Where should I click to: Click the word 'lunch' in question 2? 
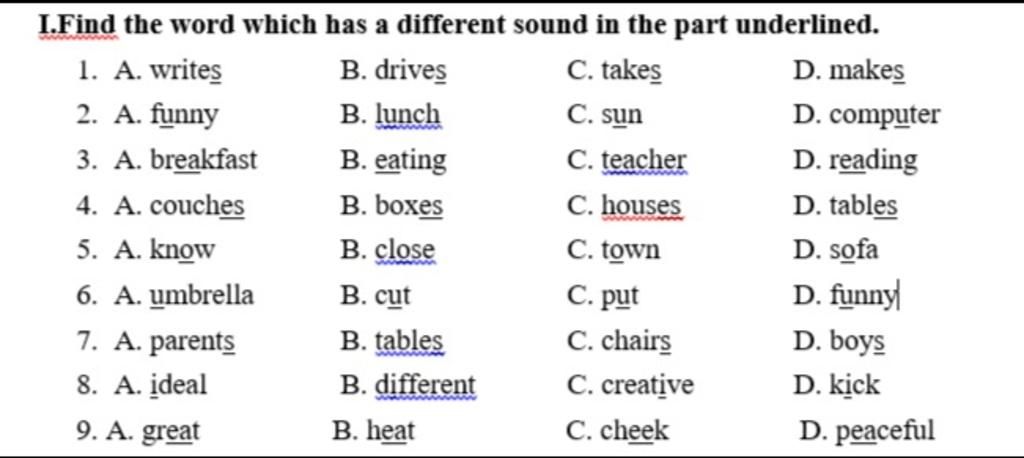[408, 115]
